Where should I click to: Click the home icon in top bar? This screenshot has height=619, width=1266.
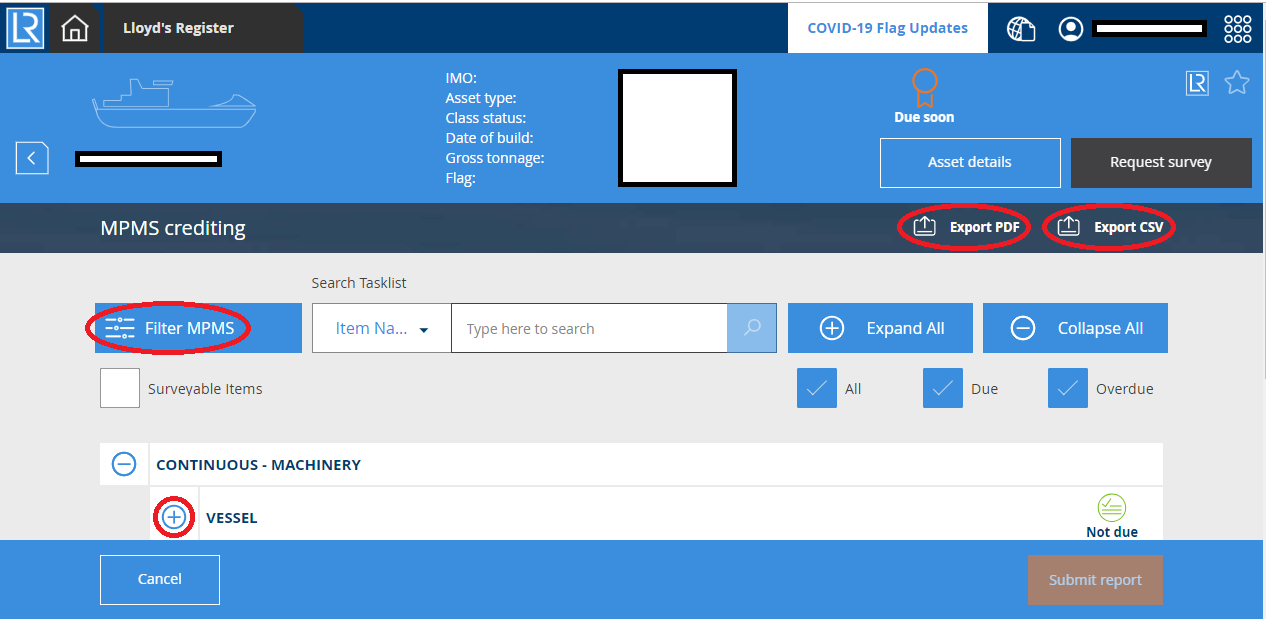pos(75,28)
